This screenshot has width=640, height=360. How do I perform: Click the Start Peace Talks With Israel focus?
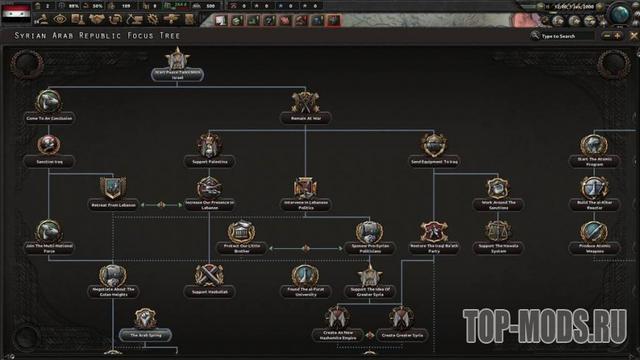(177, 64)
